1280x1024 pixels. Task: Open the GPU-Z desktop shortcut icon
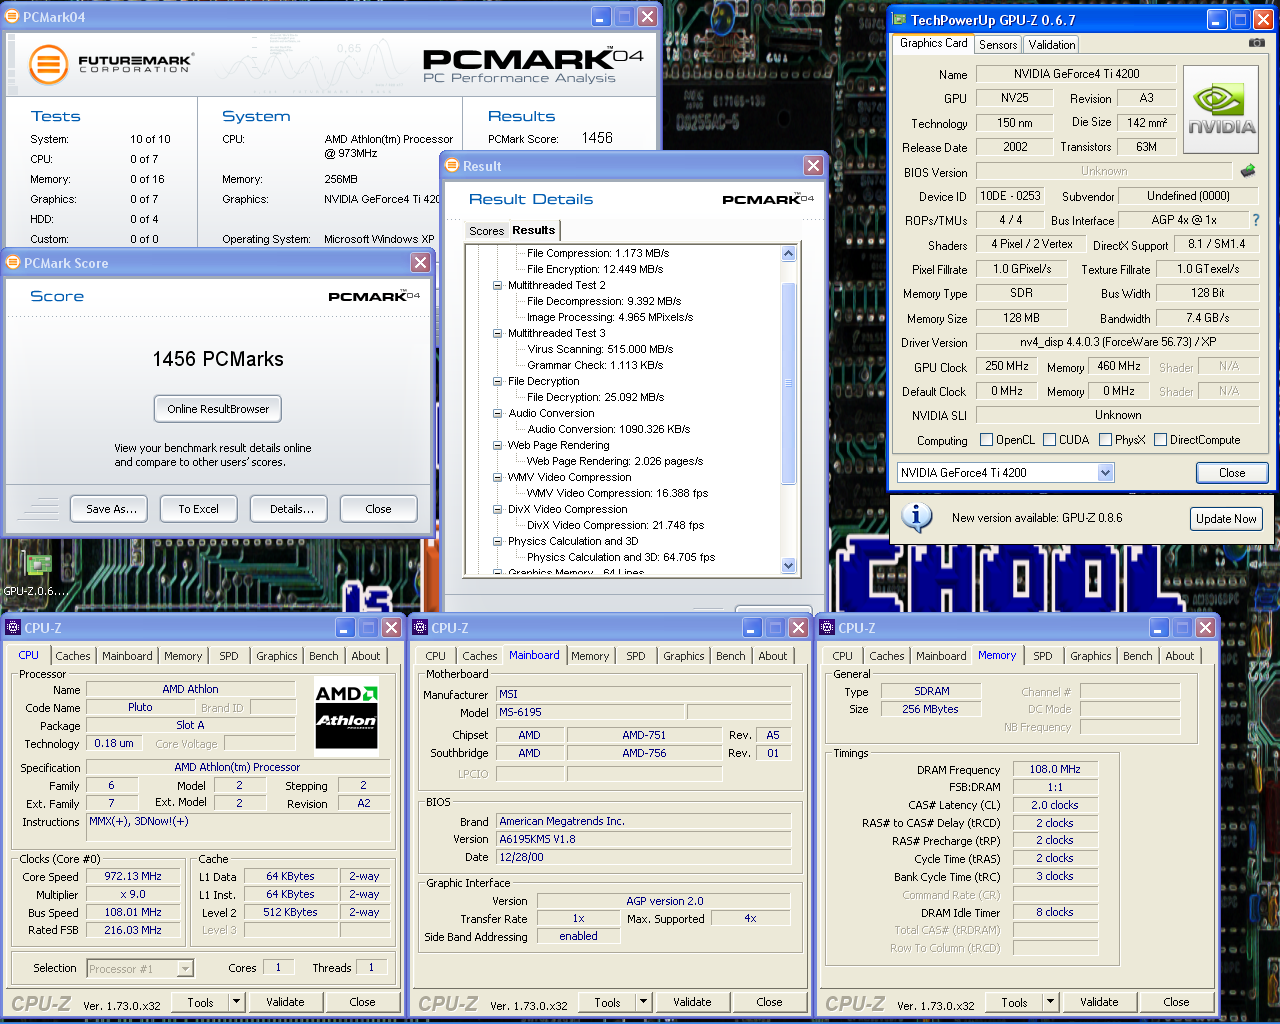[x=38, y=565]
